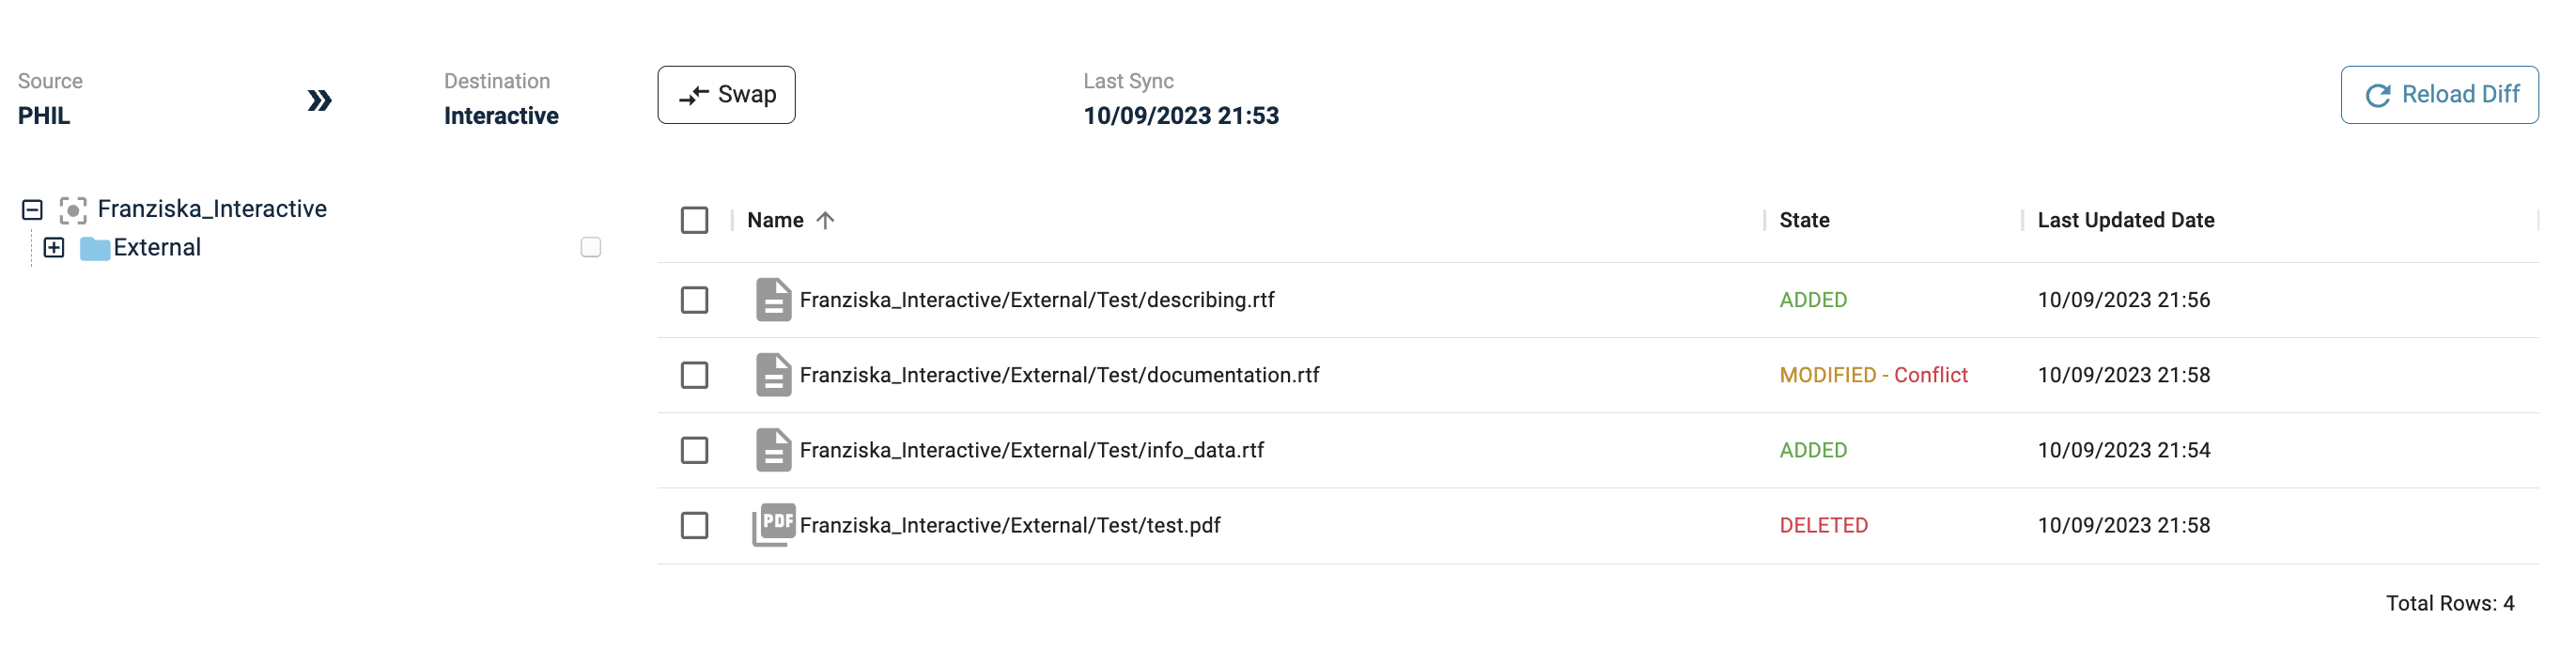Click the blue External folder icon
This screenshot has width=2576, height=665.
tap(95, 248)
